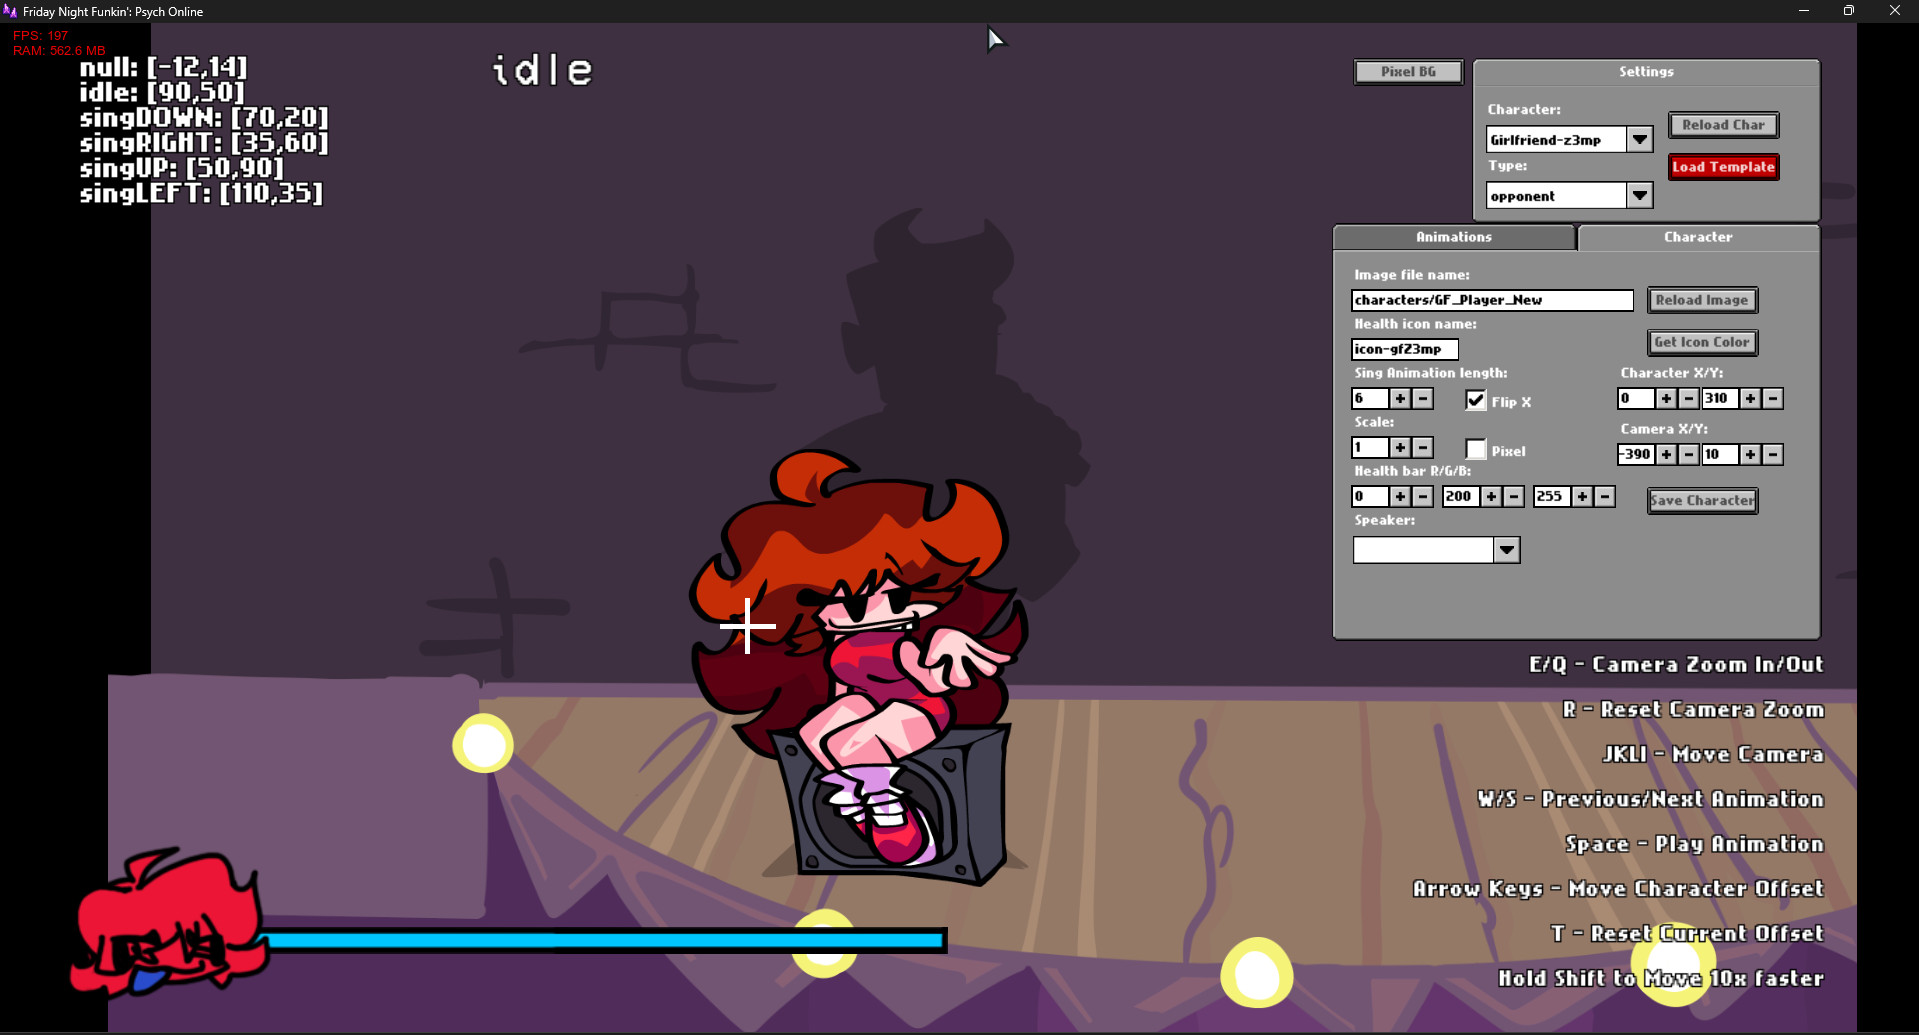Click the Reload Char button
Viewport: 1919px width, 1035px height.
1723,125
